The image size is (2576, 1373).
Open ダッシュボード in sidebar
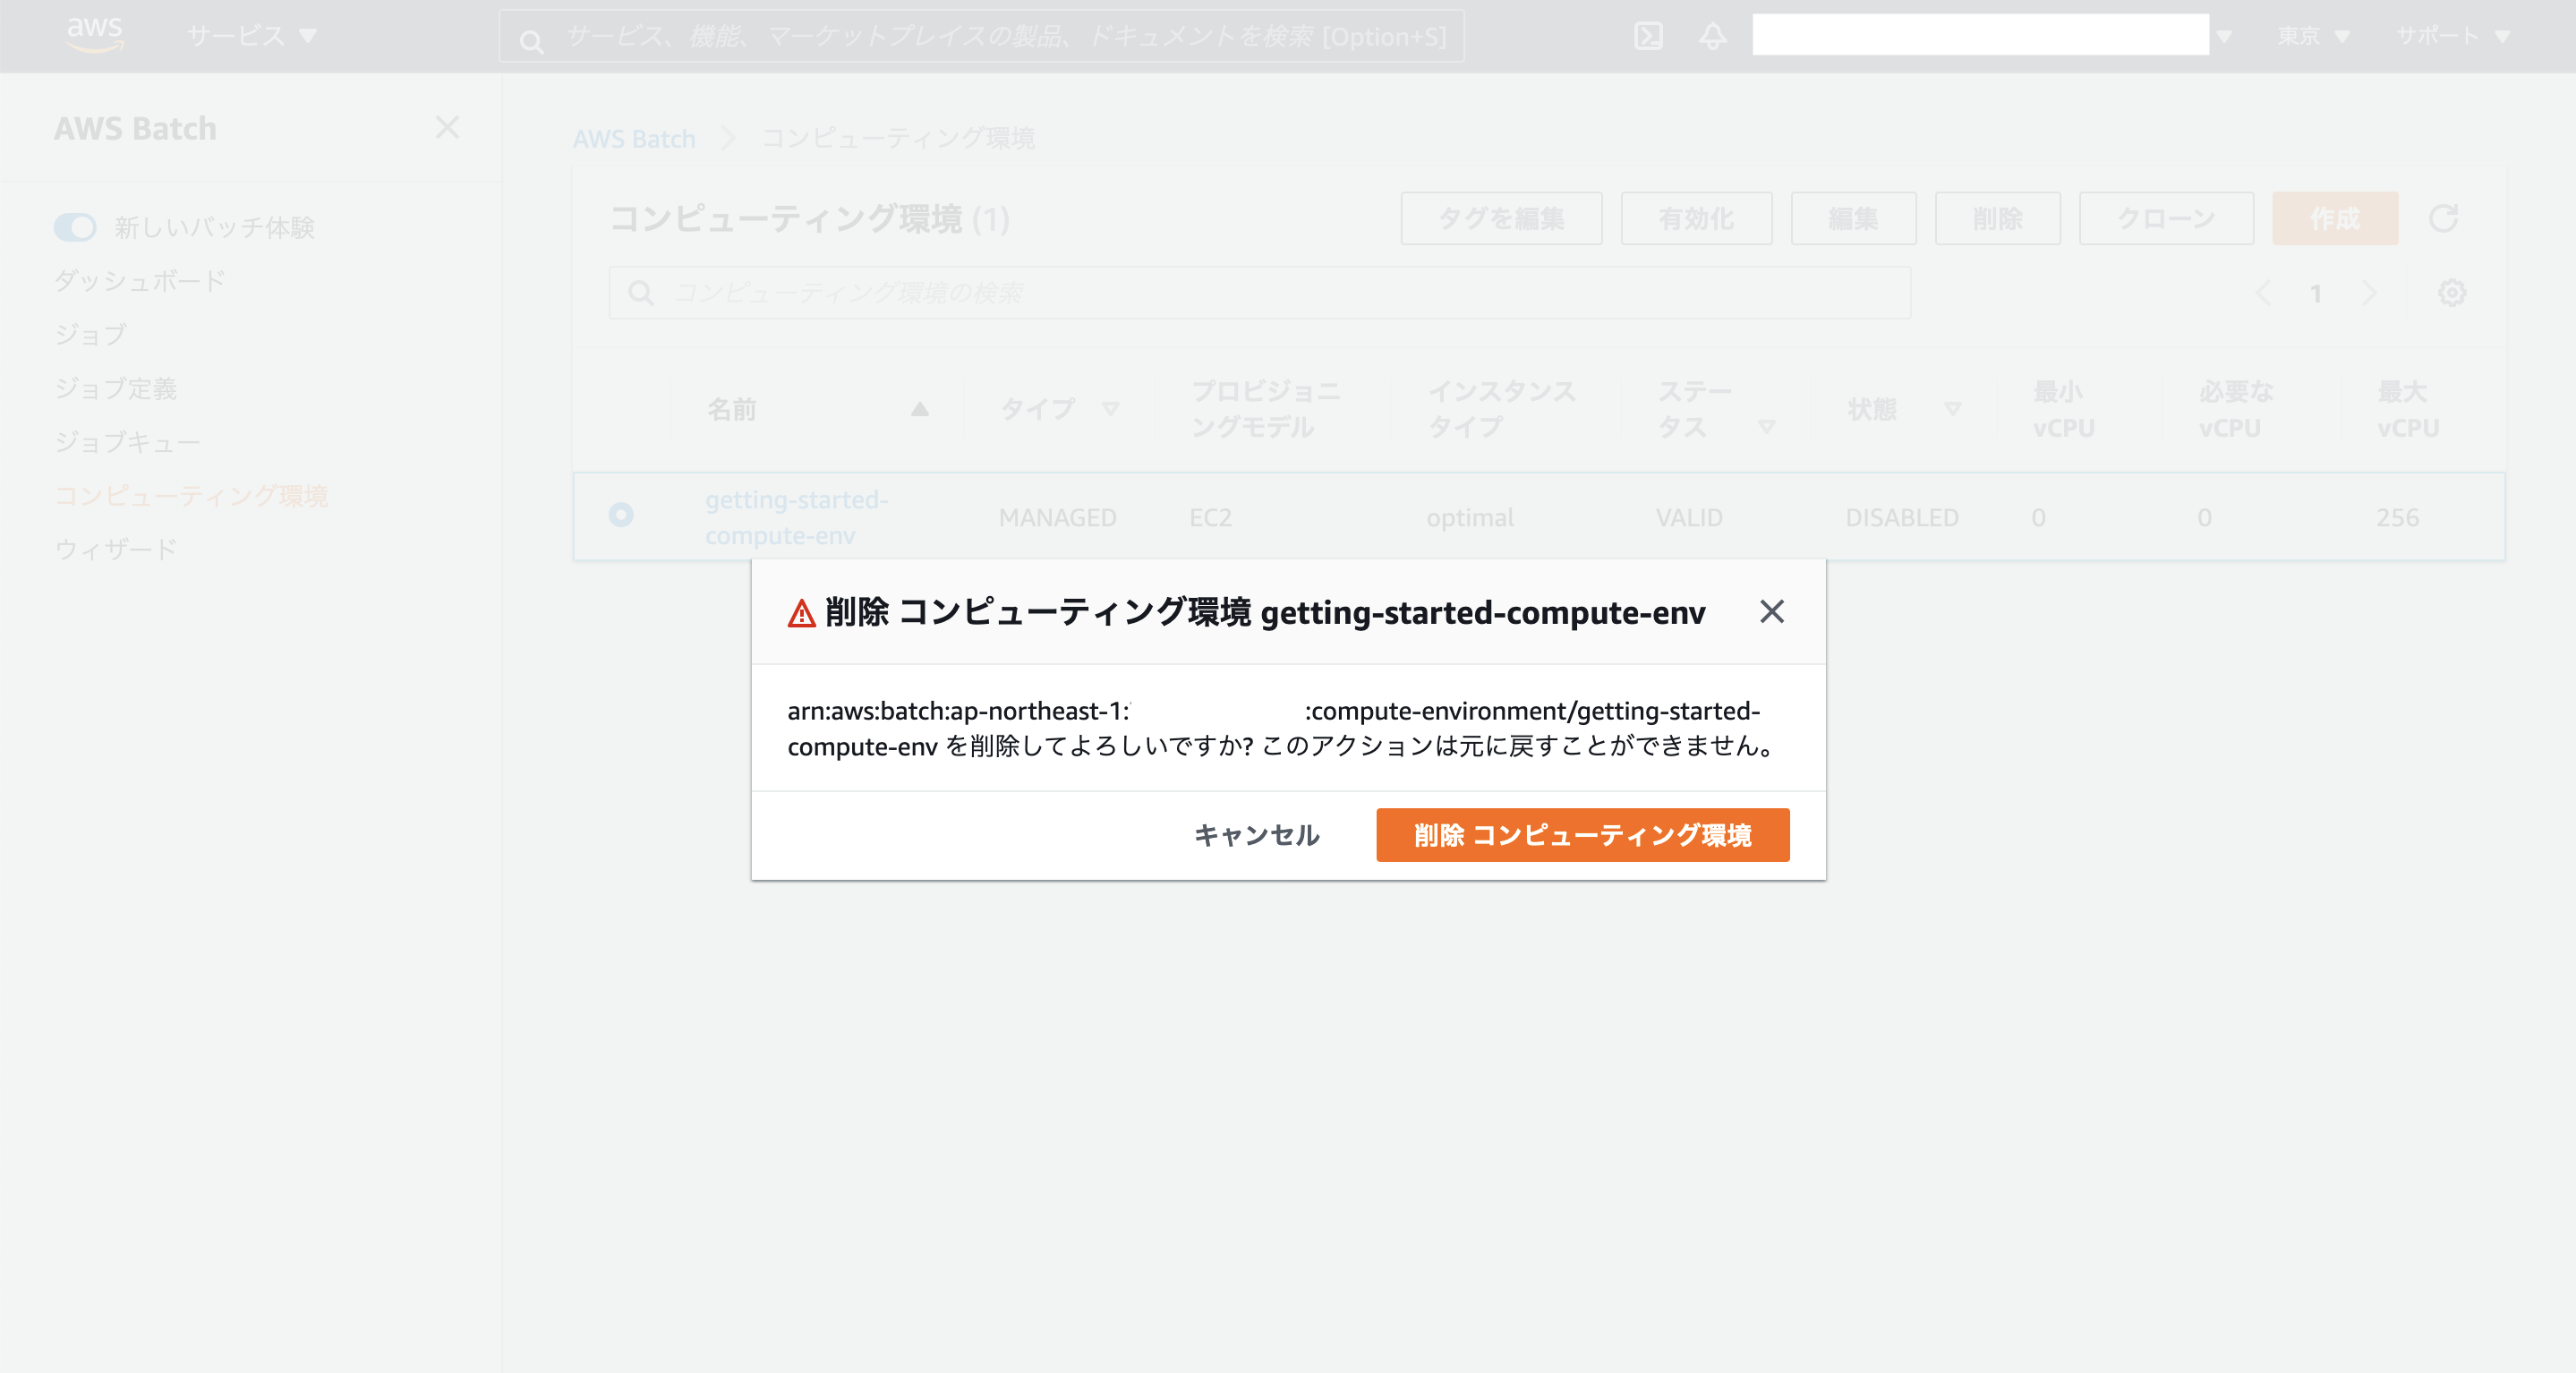click(140, 280)
